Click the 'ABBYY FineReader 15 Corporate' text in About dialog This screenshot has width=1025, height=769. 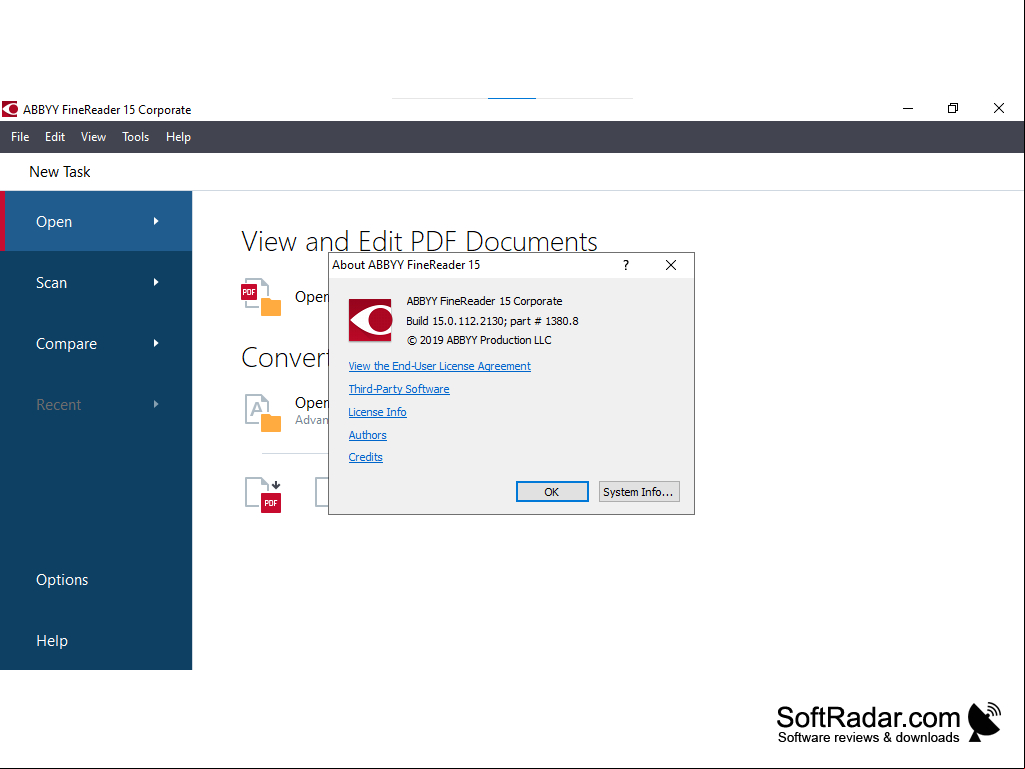[484, 301]
